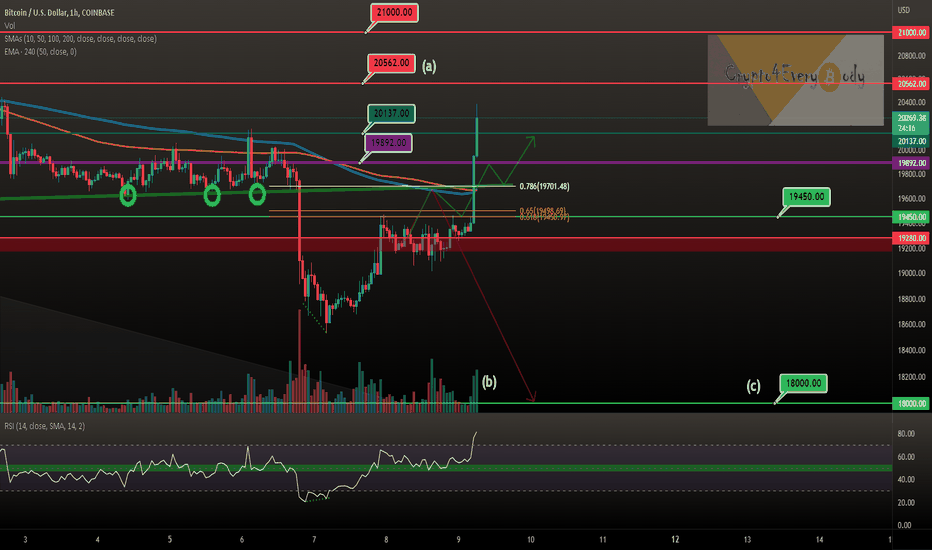Screen dimensions: 932x550
Task: Select the RSI (14, close, SMA) legend
Action: click(x=45, y=426)
